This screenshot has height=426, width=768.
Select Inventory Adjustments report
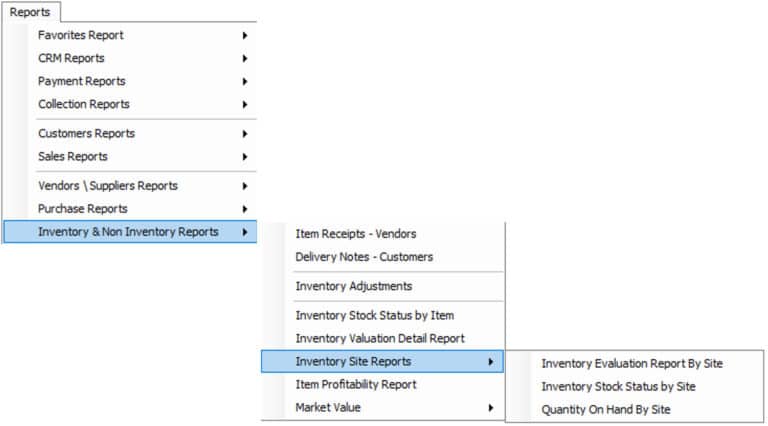tap(353, 286)
